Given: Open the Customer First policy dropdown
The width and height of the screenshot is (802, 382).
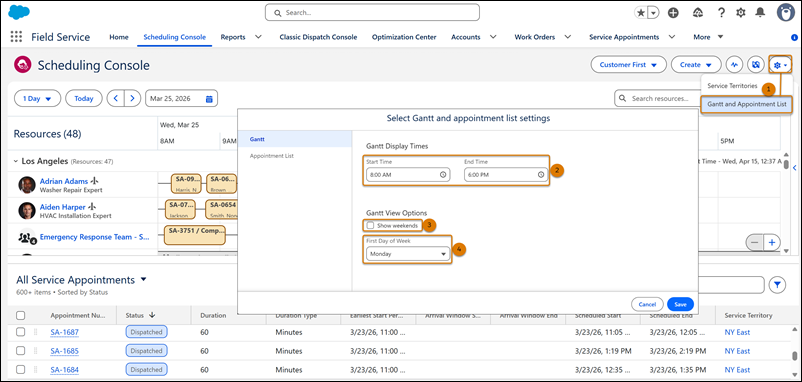Looking at the screenshot, I should (x=629, y=65).
